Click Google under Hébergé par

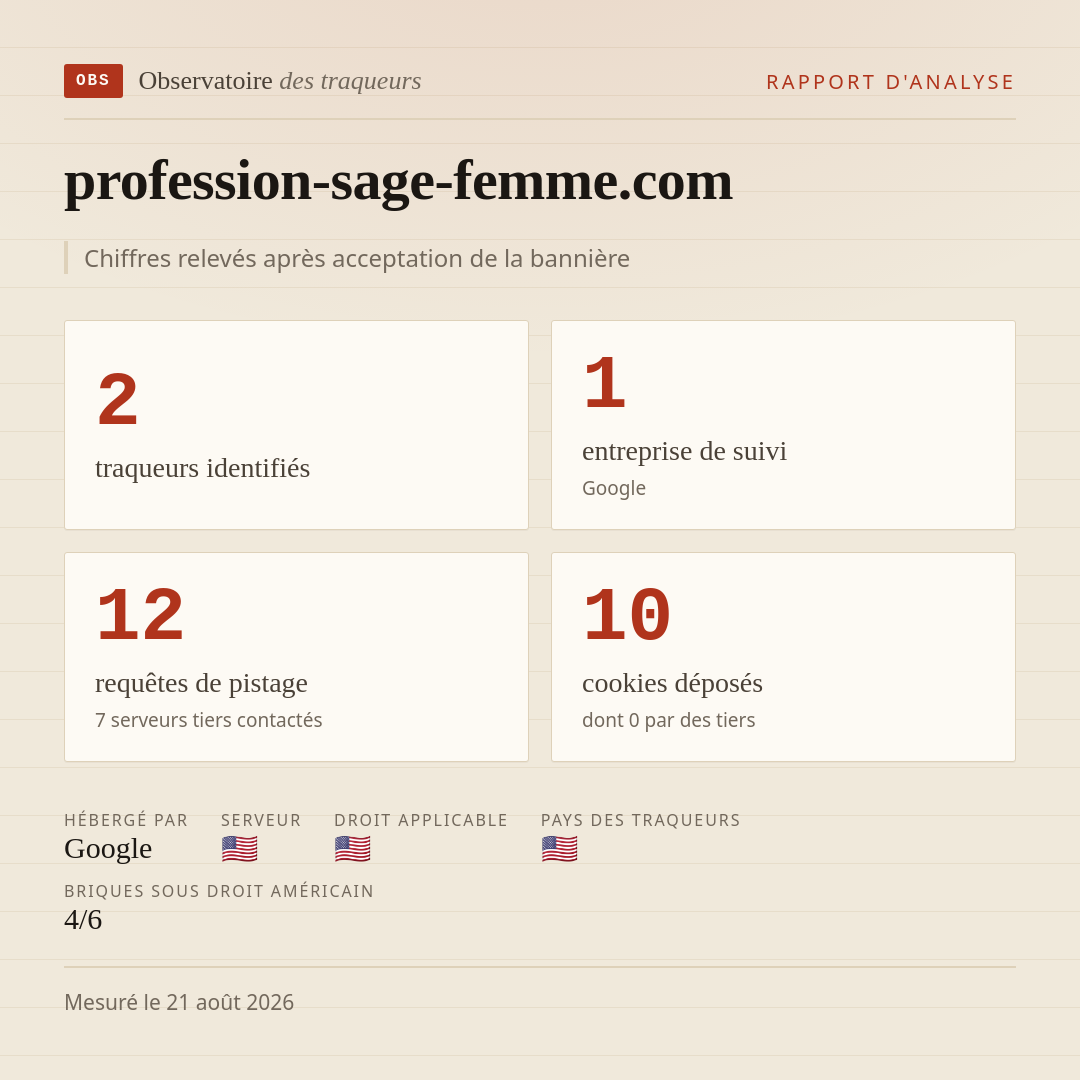click(108, 849)
